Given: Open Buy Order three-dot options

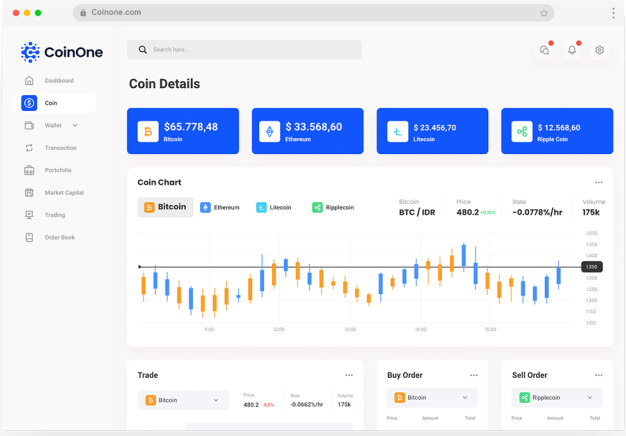Looking at the screenshot, I should [x=473, y=375].
